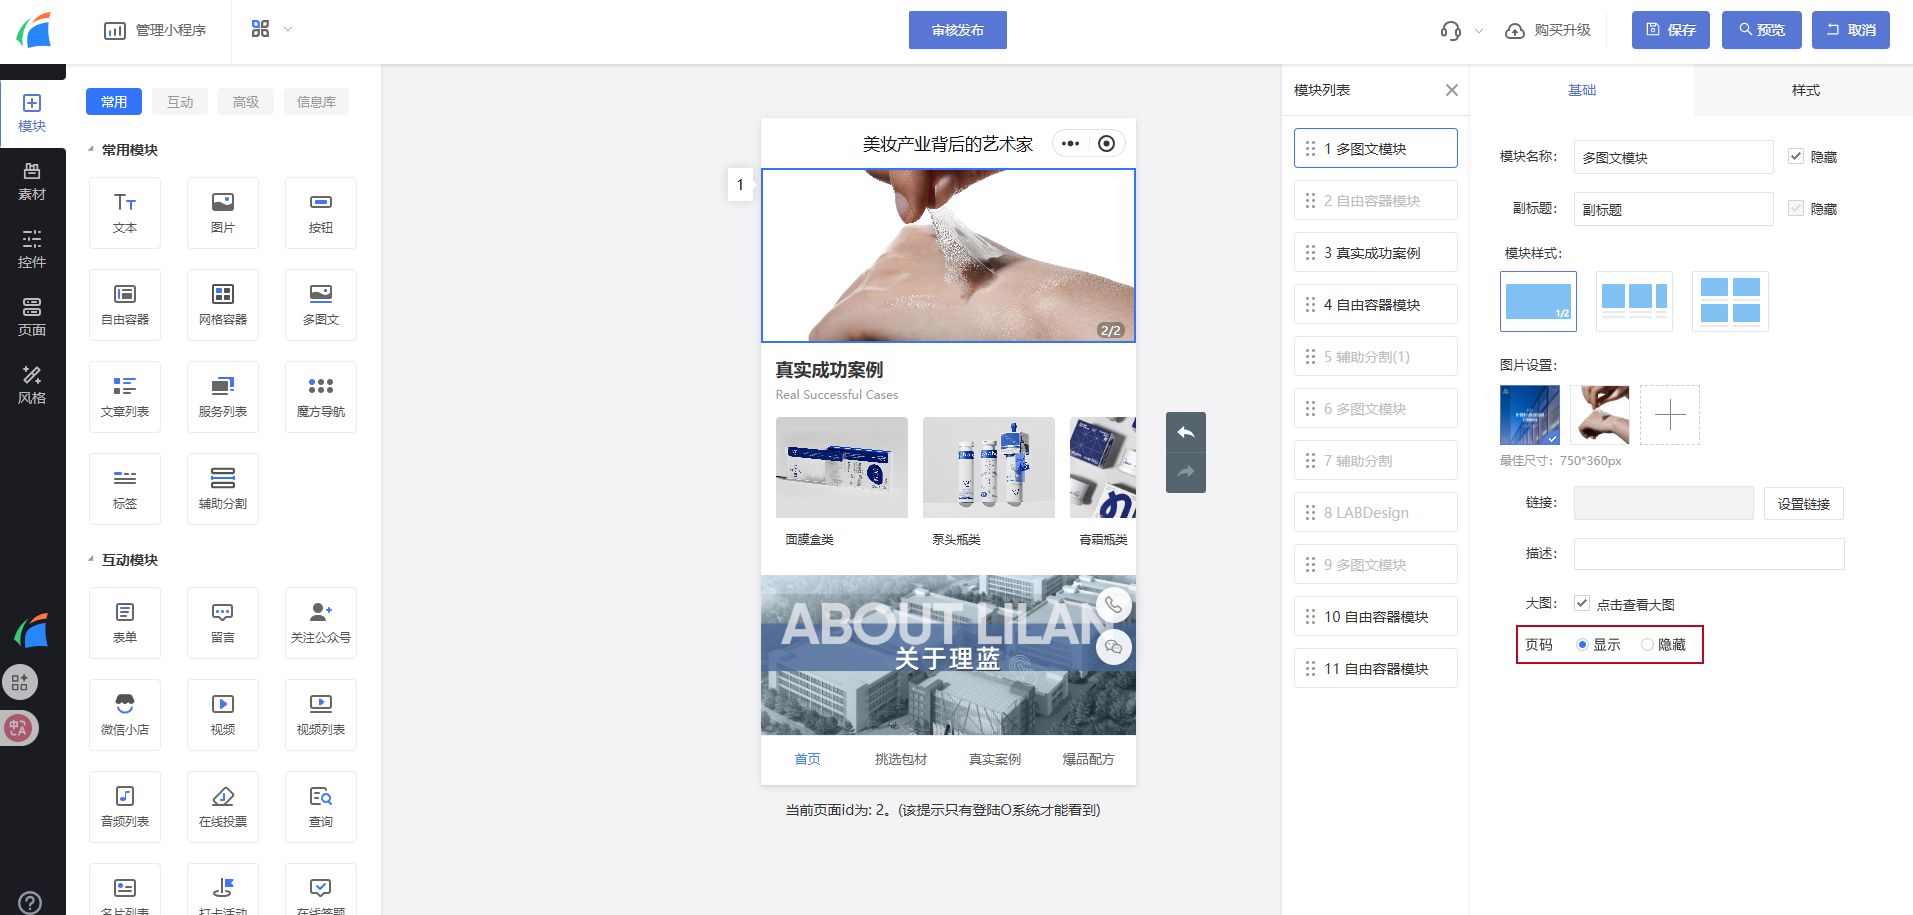Switch to the 高级 module tab
Viewport: 1913px width, 915px height.
[246, 102]
